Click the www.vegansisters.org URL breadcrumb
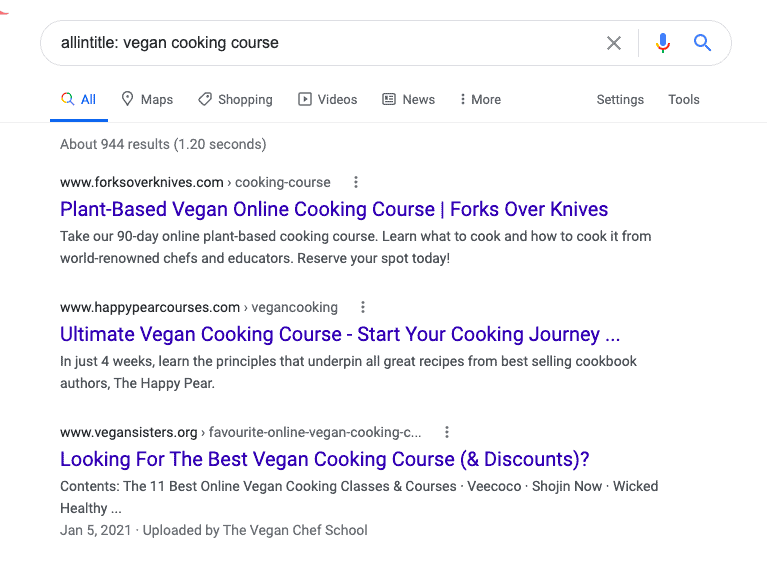Image resolution: width=767 pixels, height=574 pixels. [x=129, y=432]
